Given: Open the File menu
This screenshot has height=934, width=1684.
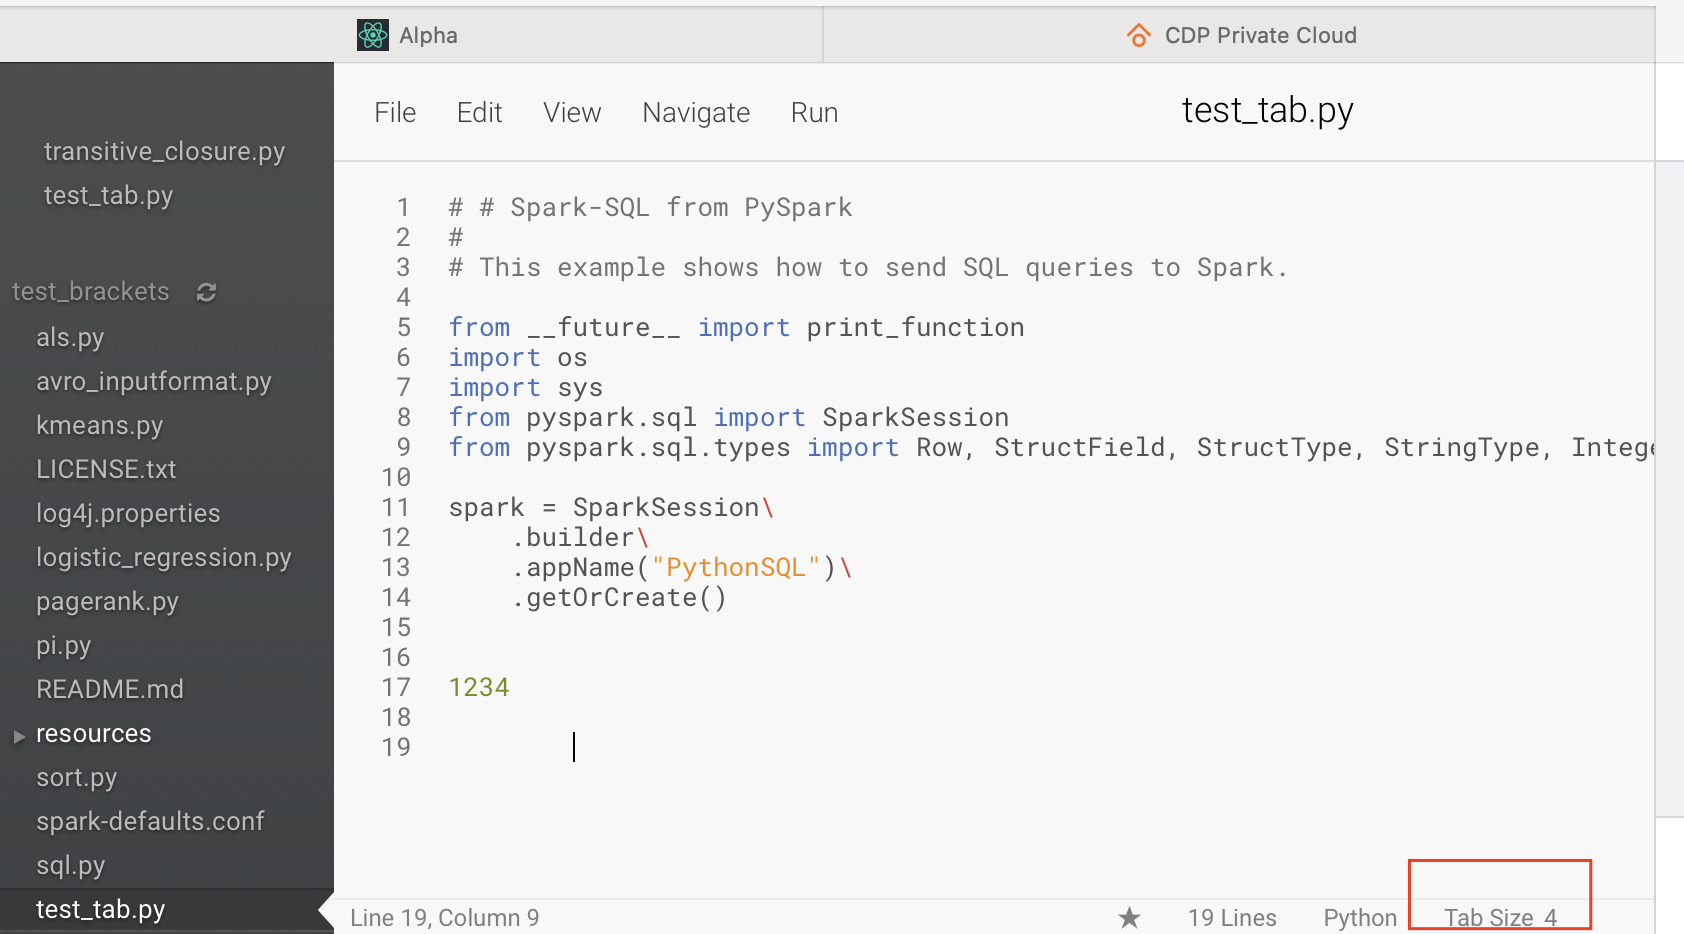Looking at the screenshot, I should pyautogui.click(x=394, y=112).
